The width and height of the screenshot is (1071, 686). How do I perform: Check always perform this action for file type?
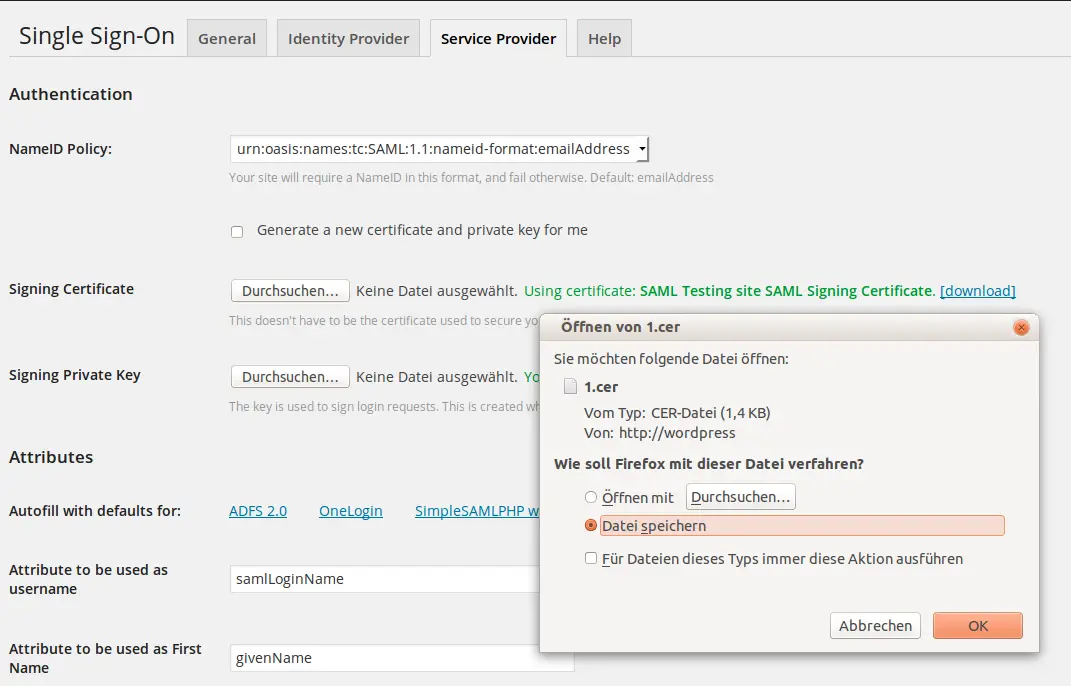pyautogui.click(x=591, y=558)
